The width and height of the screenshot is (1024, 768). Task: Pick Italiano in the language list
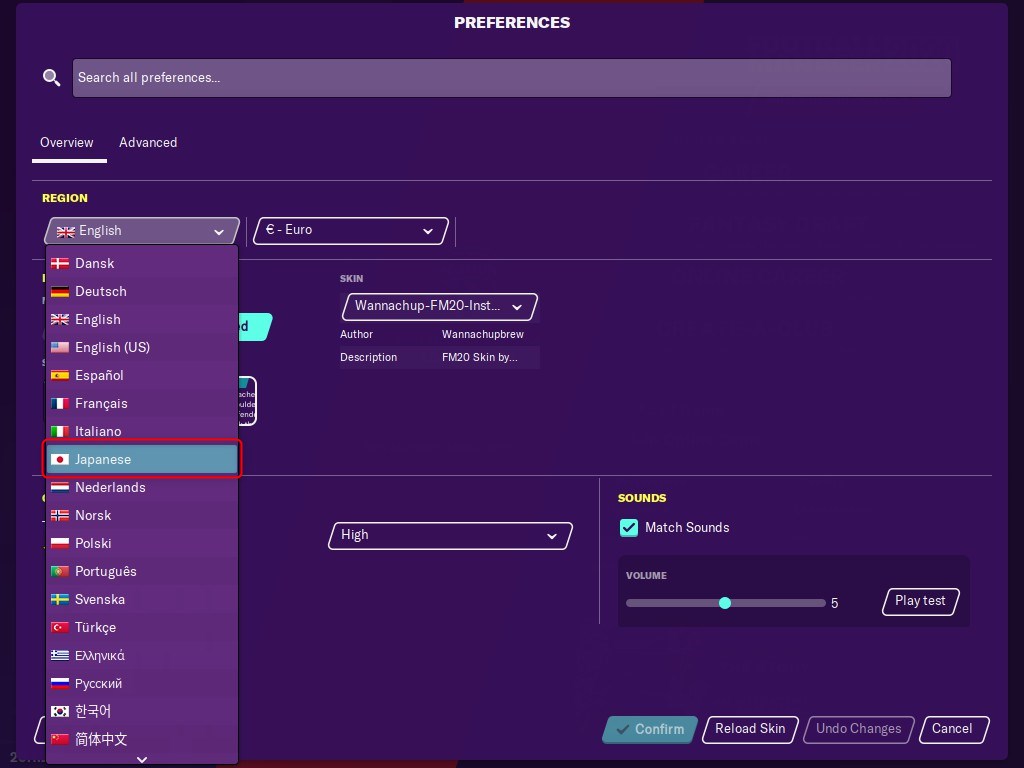(142, 432)
